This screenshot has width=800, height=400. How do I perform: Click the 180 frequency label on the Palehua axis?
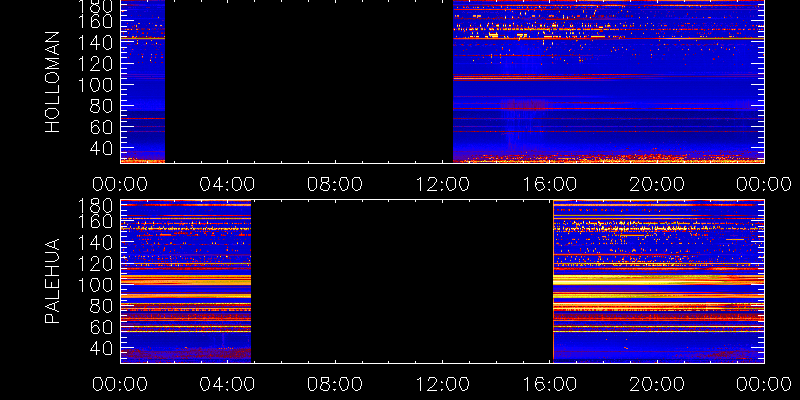[x=95, y=206]
